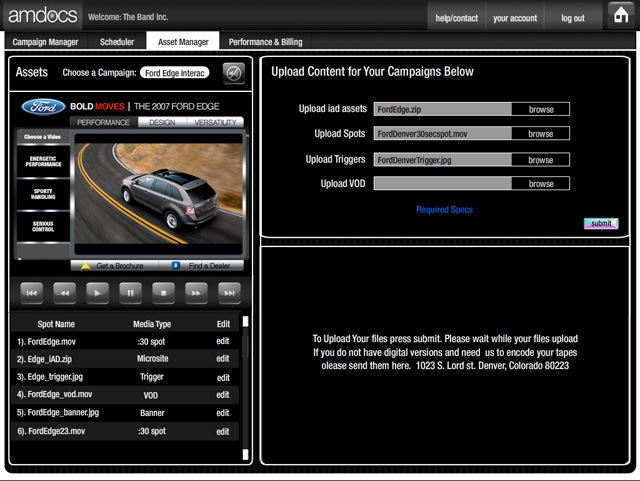Edit the Edge_iAD.zip microsite
Screen dimensions: 640x481
click(x=222, y=359)
